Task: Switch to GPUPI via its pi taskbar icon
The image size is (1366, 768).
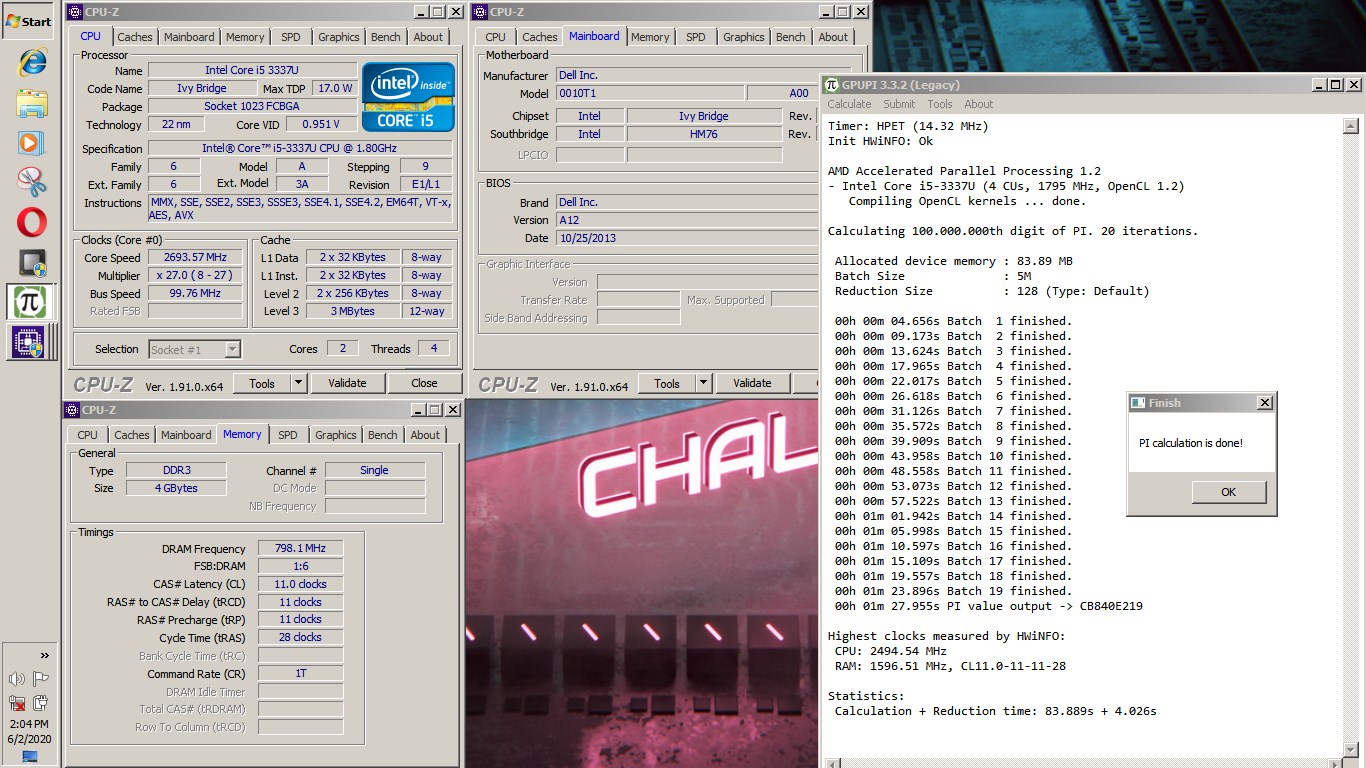Action: click(x=30, y=302)
